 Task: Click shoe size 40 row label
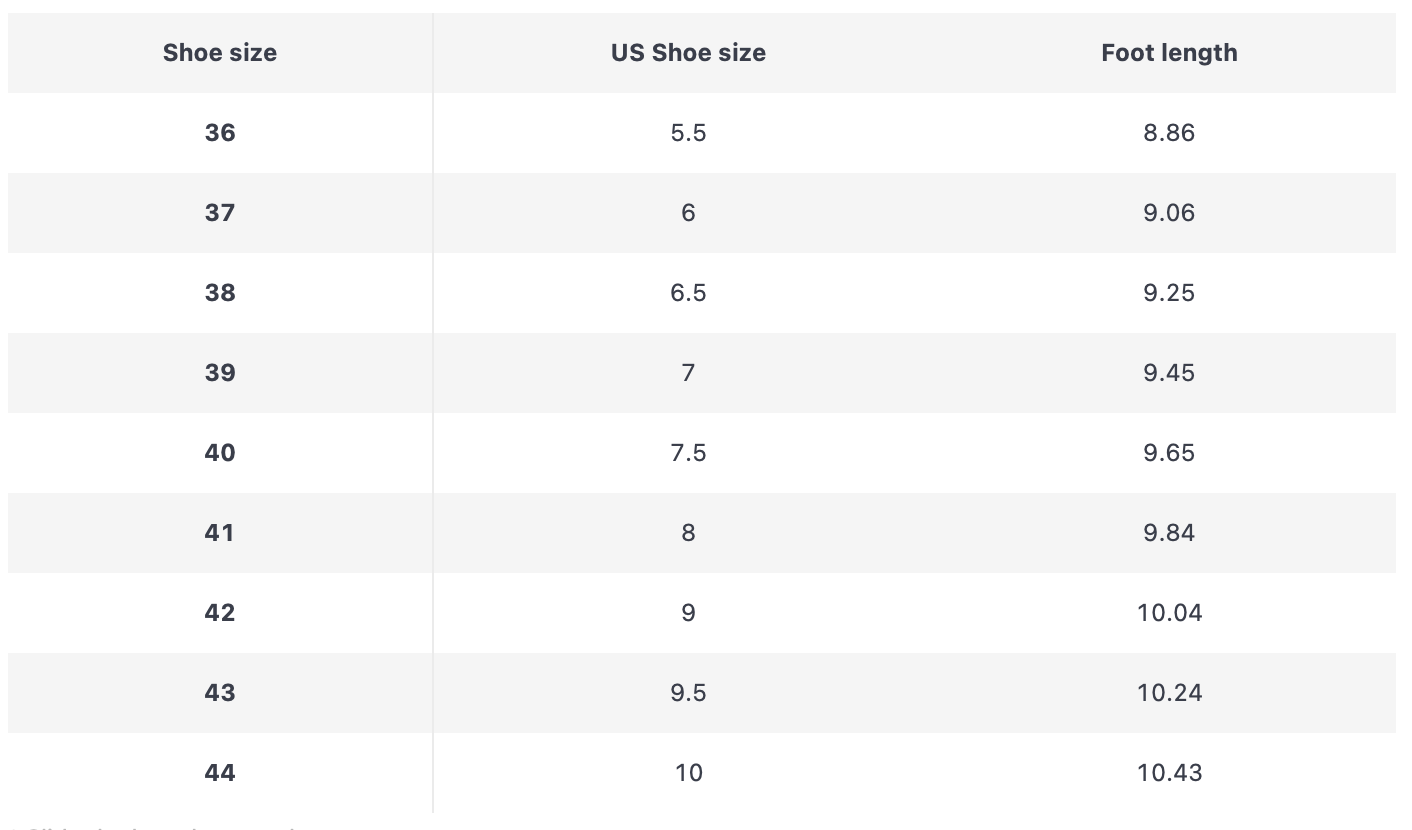point(220,453)
